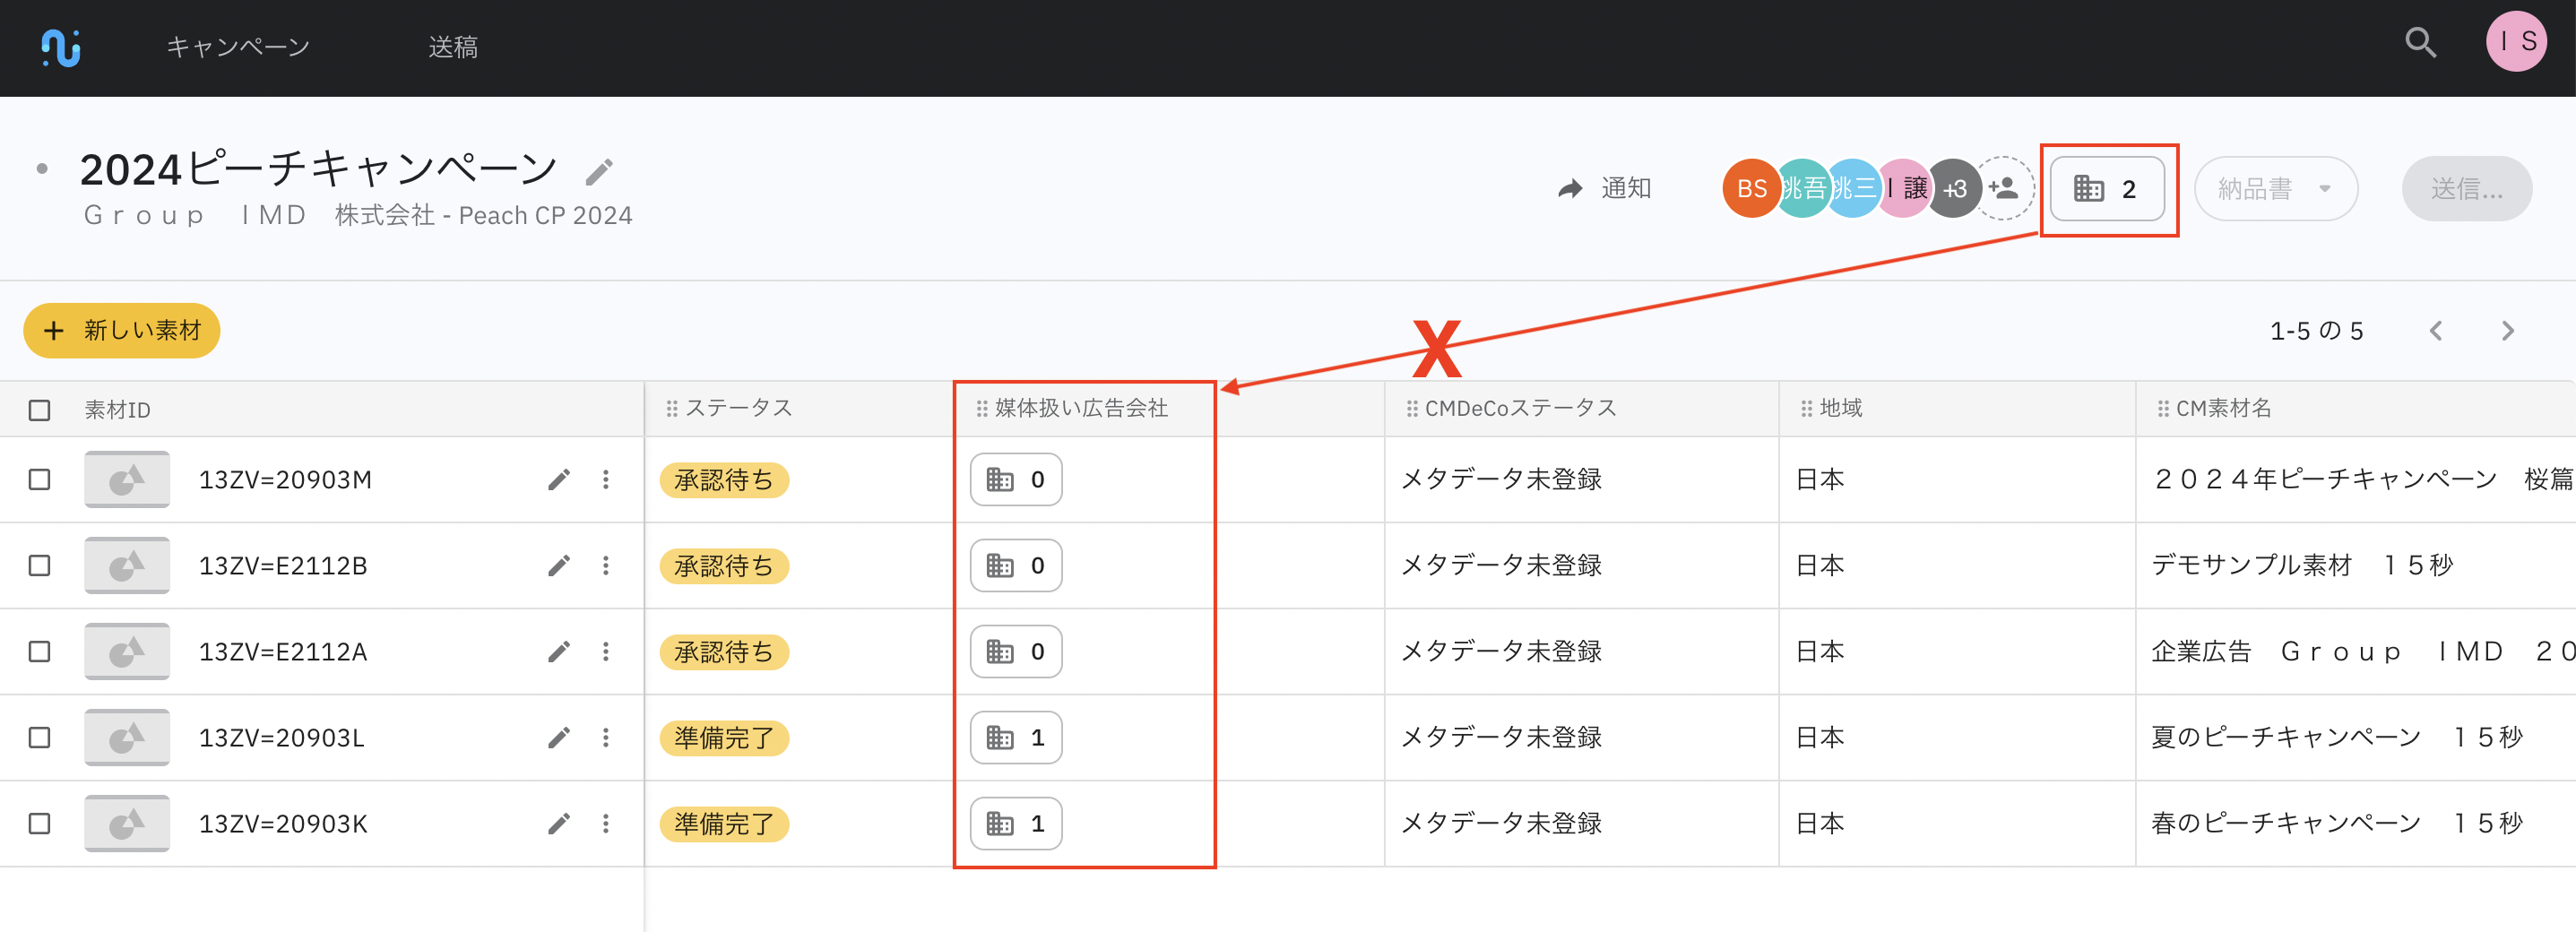Open three-dot menu for 13ZV=E2112B row
Image resolution: width=2576 pixels, height=932 pixels.
coord(605,566)
